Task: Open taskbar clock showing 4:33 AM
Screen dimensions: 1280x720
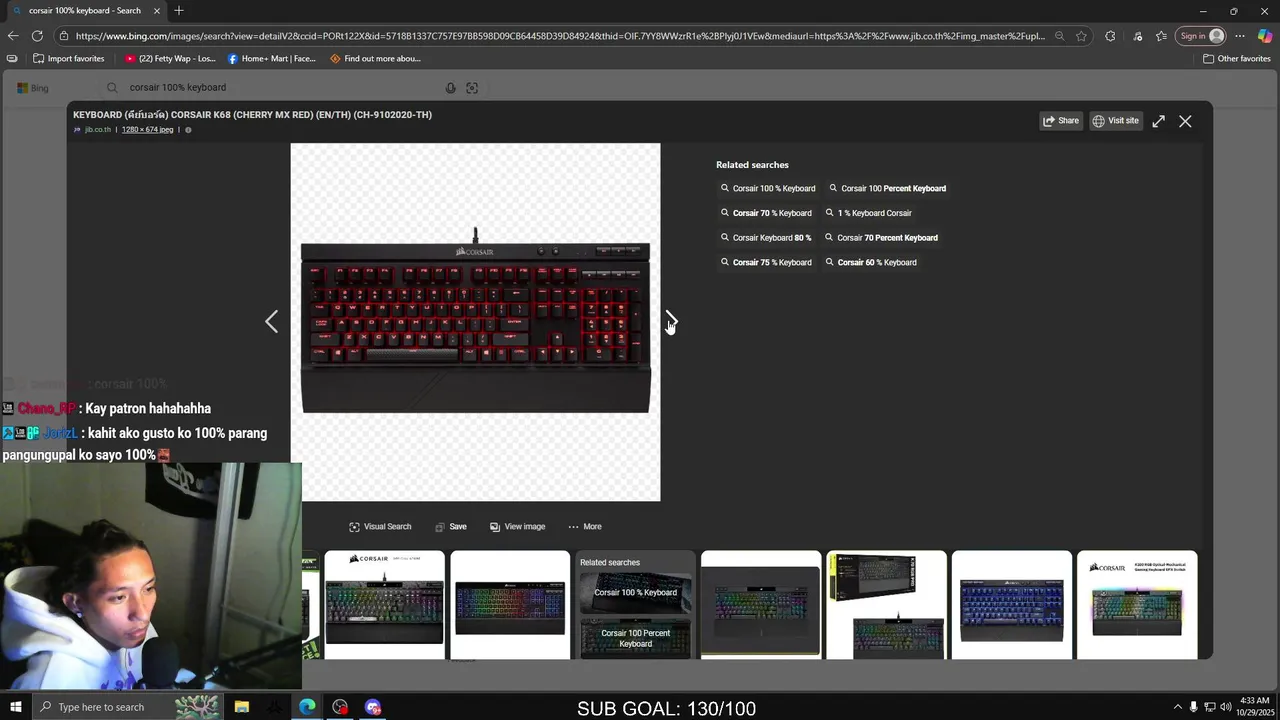Action: pos(1255,707)
